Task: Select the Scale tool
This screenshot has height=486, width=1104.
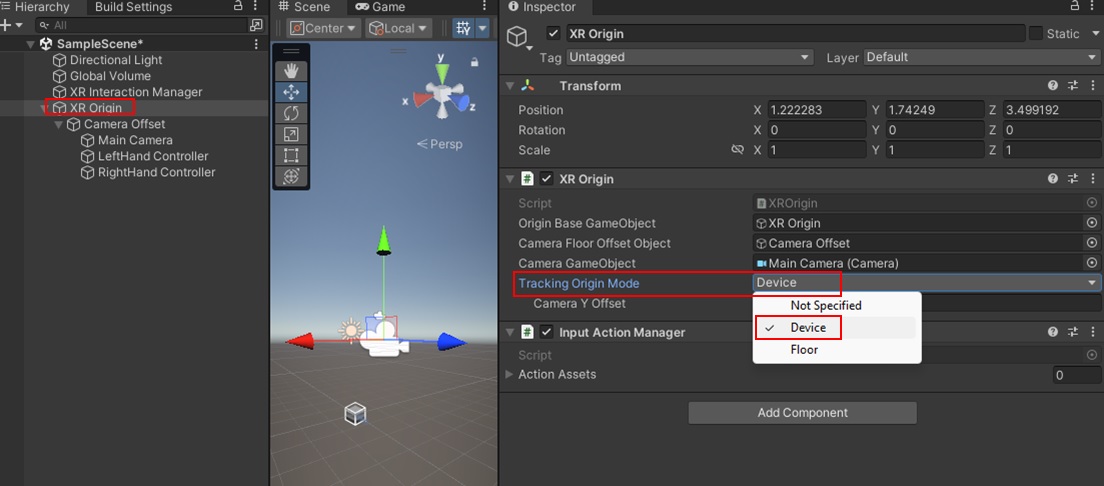Action: point(291,134)
